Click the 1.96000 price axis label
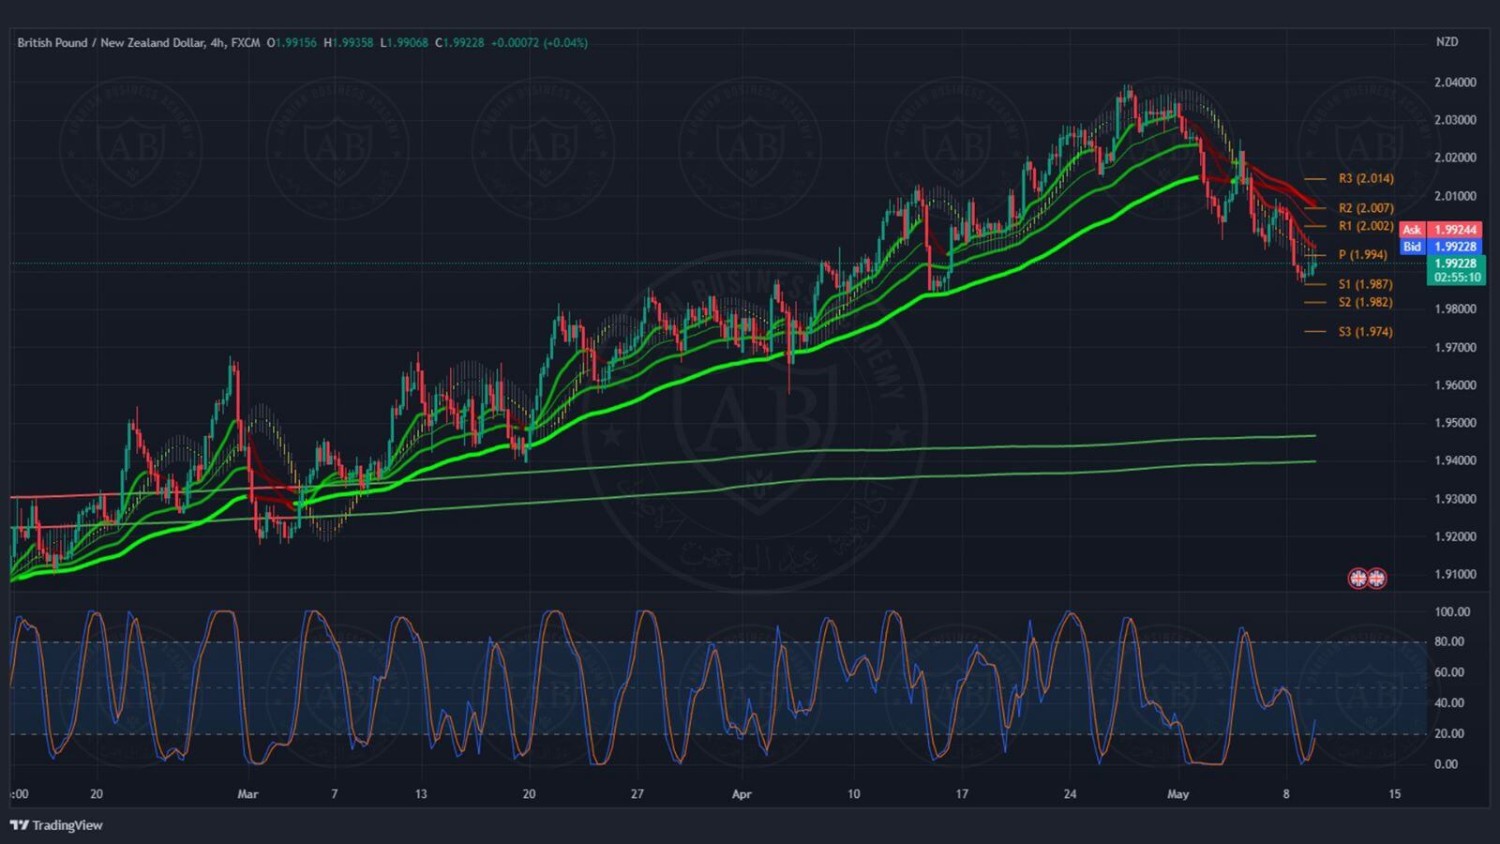This screenshot has width=1500, height=844. [1455, 385]
